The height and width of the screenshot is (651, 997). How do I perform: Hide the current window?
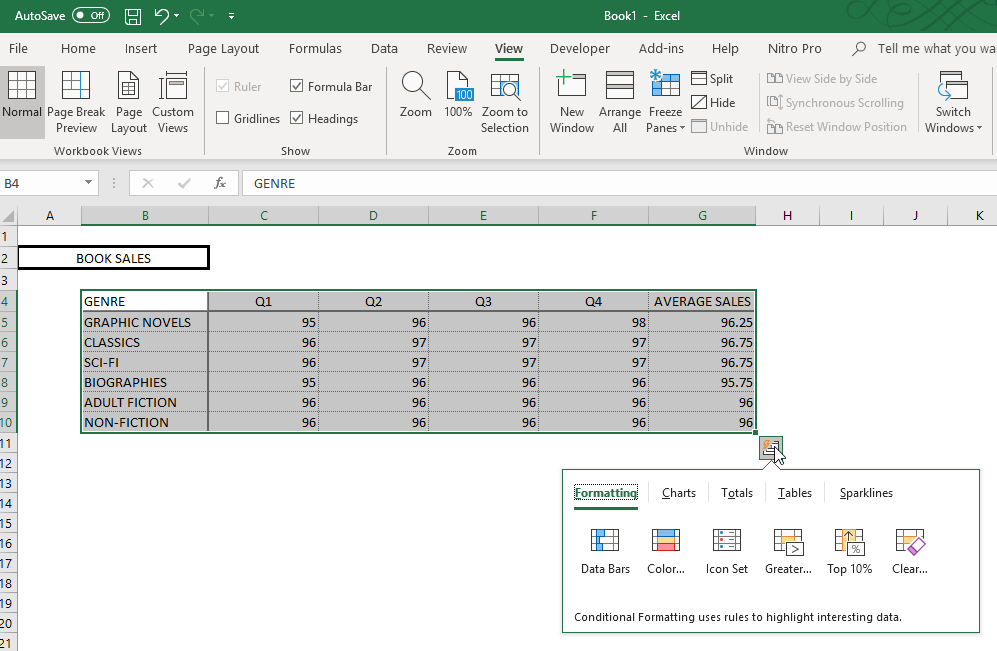(x=713, y=103)
